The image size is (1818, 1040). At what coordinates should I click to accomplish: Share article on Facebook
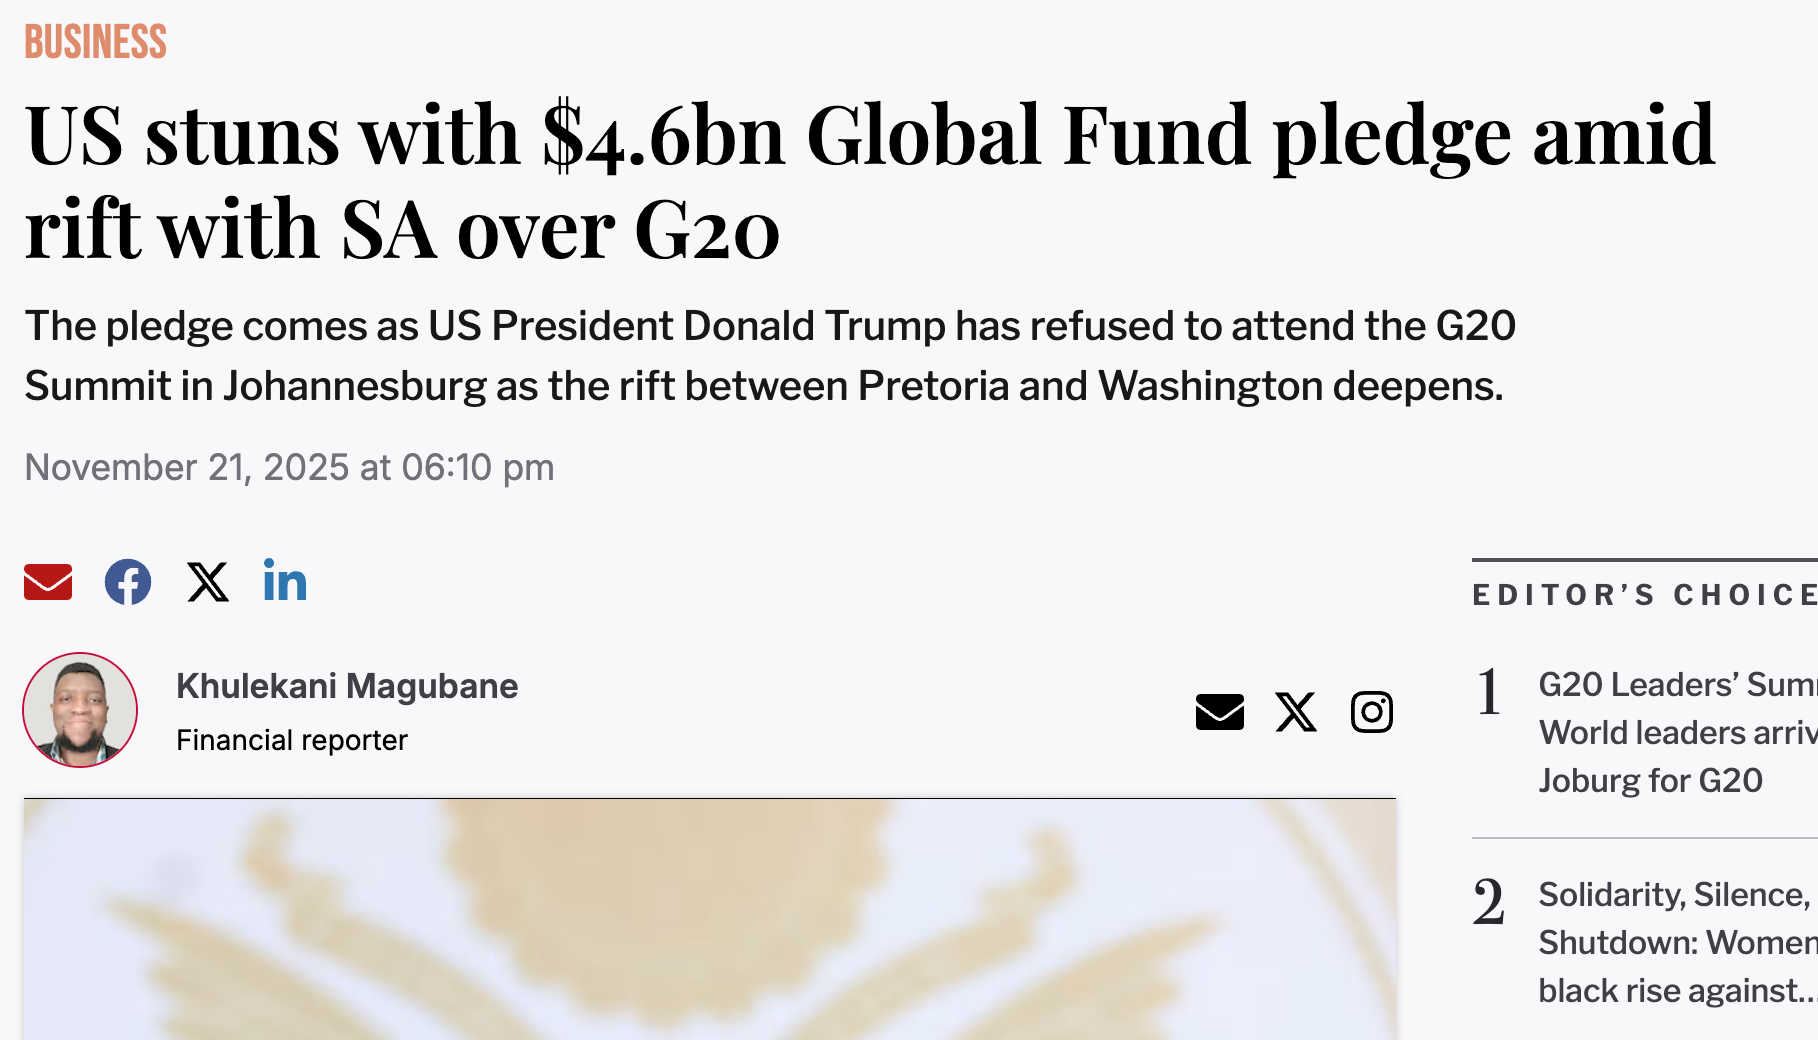[x=128, y=582]
